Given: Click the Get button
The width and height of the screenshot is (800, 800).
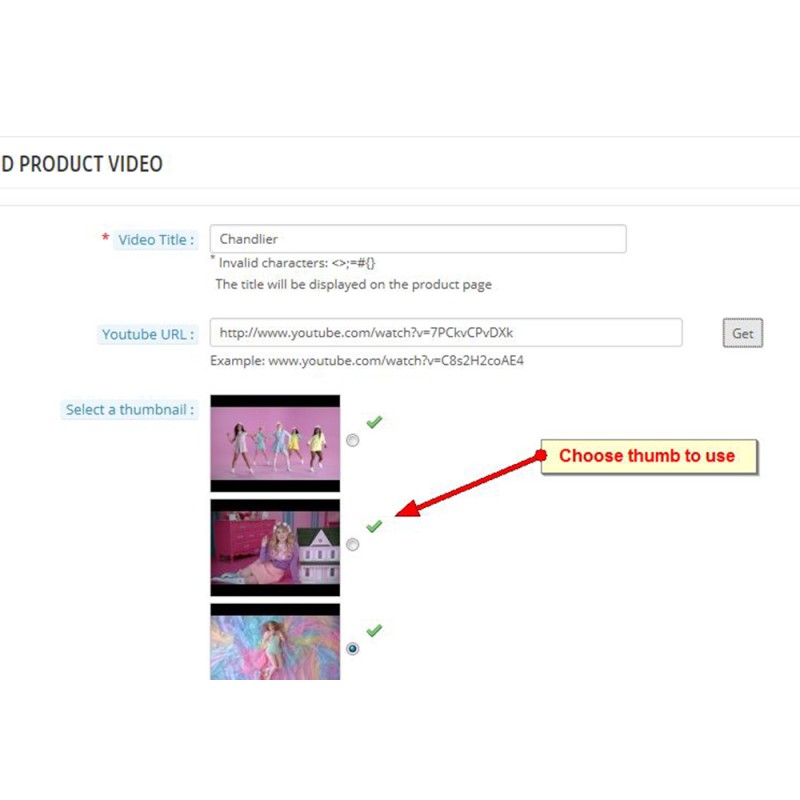Looking at the screenshot, I should pyautogui.click(x=742, y=333).
